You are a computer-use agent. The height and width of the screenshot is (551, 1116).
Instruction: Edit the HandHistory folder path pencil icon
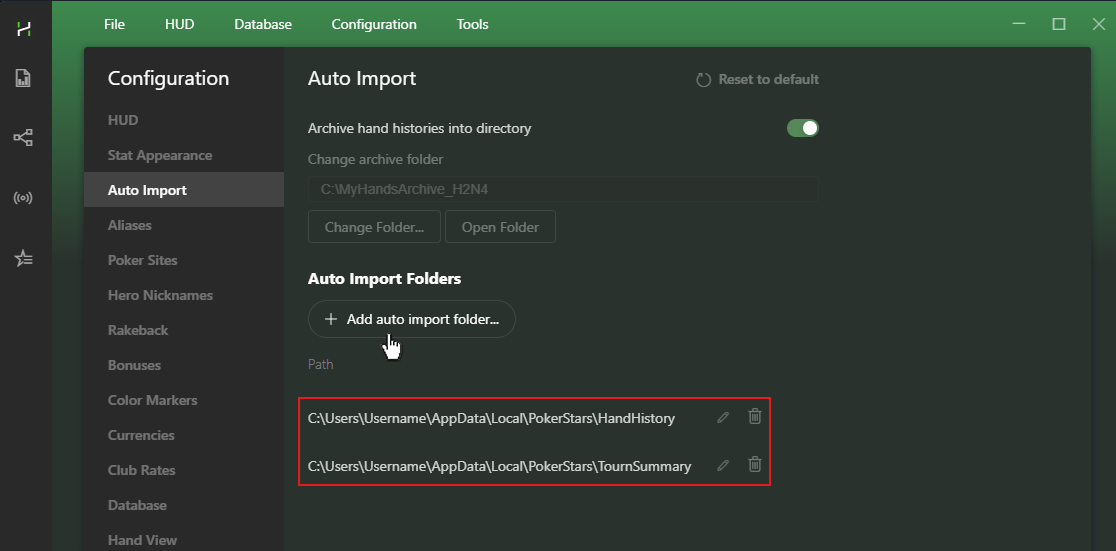point(723,418)
